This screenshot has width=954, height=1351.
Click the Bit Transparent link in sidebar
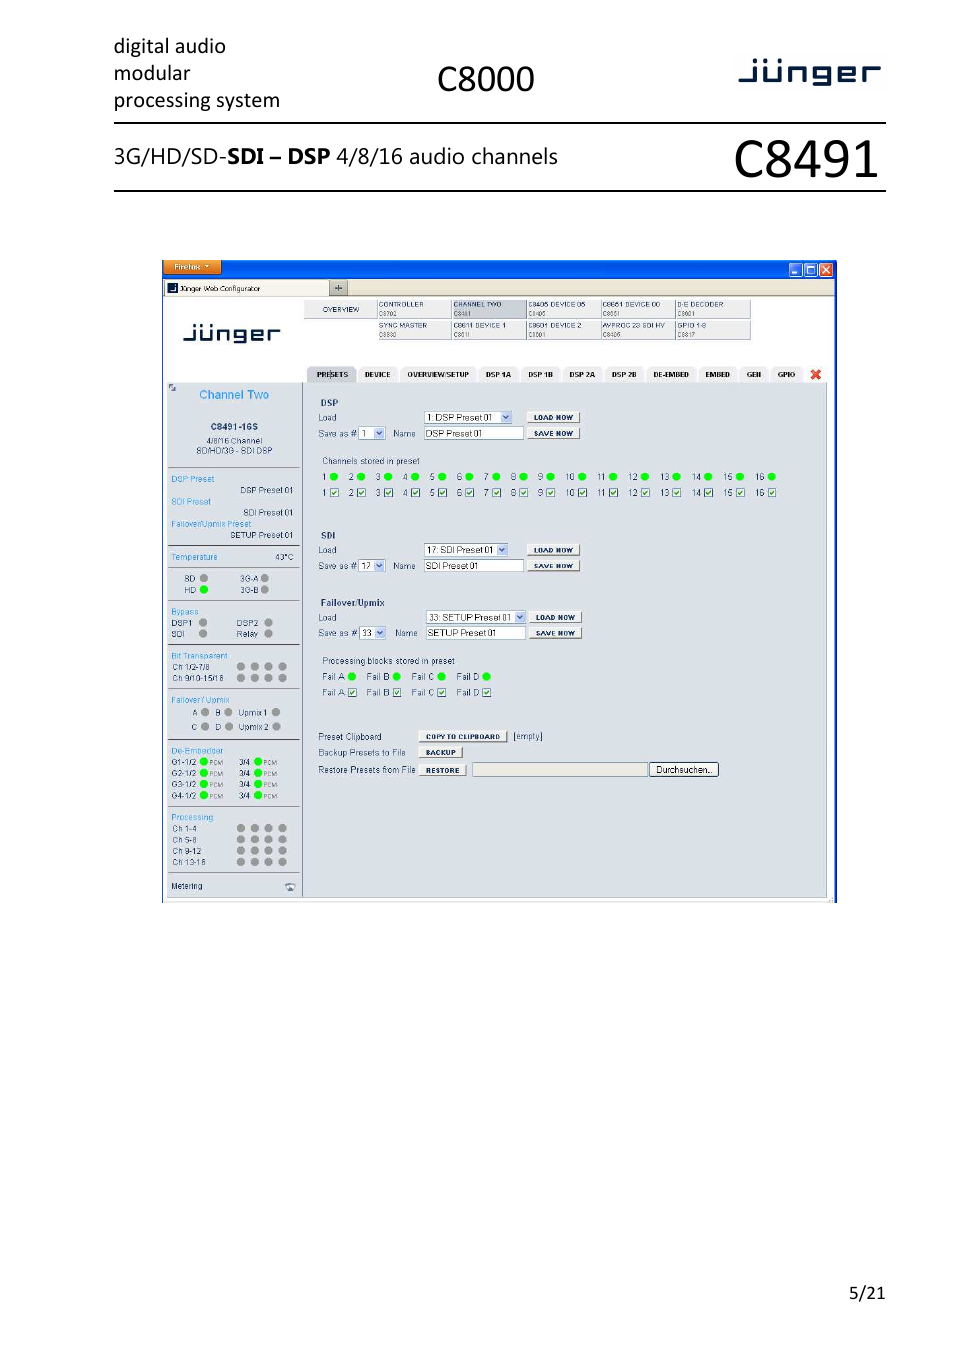pyautogui.click(x=199, y=656)
